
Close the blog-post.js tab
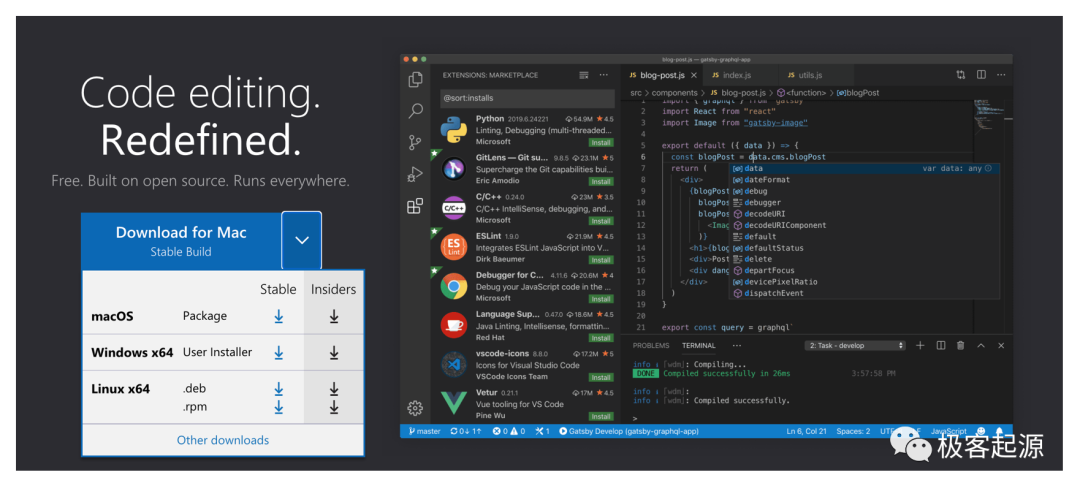[x=694, y=75]
